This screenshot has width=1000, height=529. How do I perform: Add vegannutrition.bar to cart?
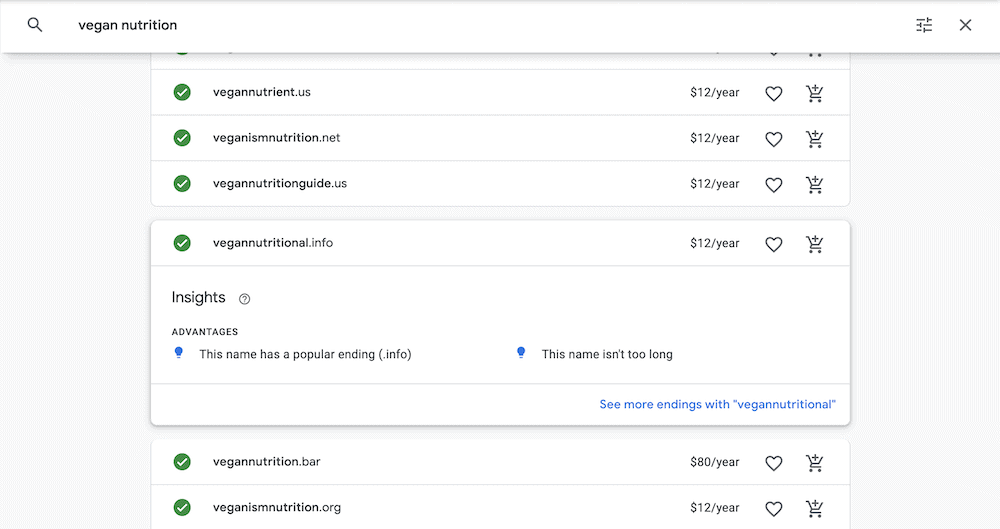coord(814,463)
